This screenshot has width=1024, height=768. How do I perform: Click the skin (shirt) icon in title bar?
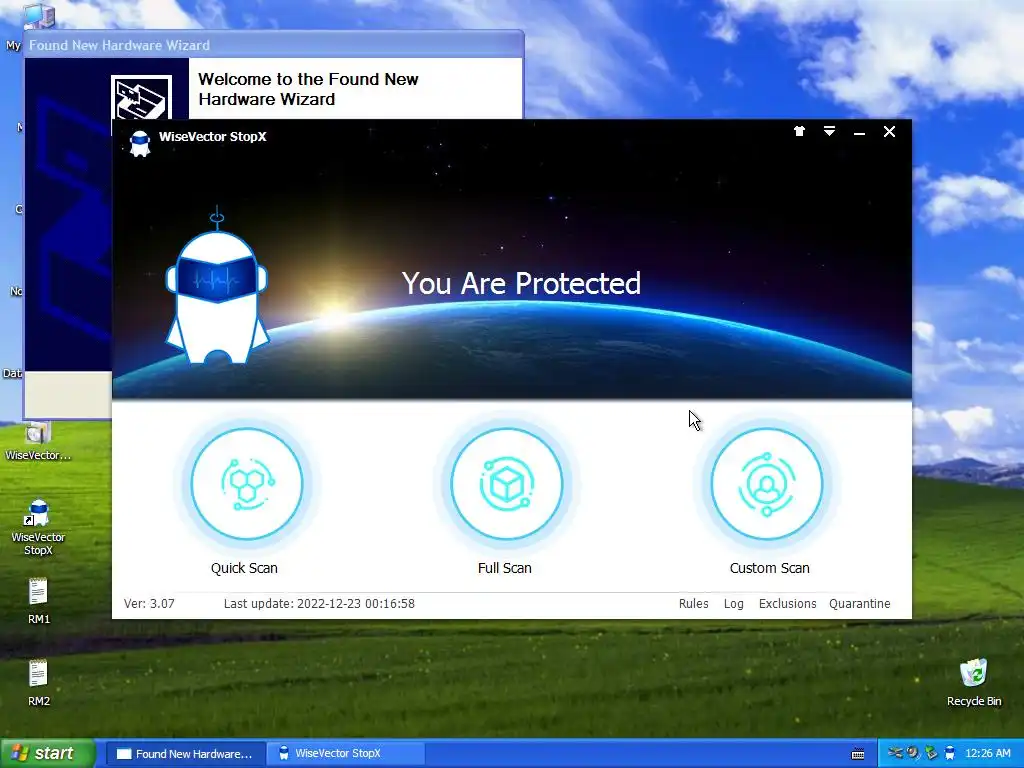(799, 131)
